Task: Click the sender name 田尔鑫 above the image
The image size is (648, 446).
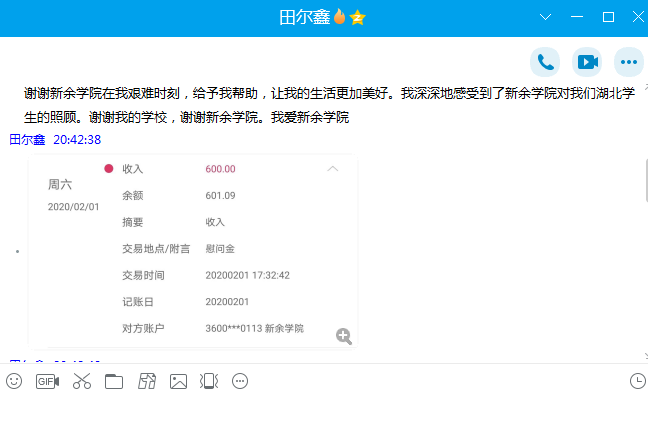Action: [x=27, y=140]
